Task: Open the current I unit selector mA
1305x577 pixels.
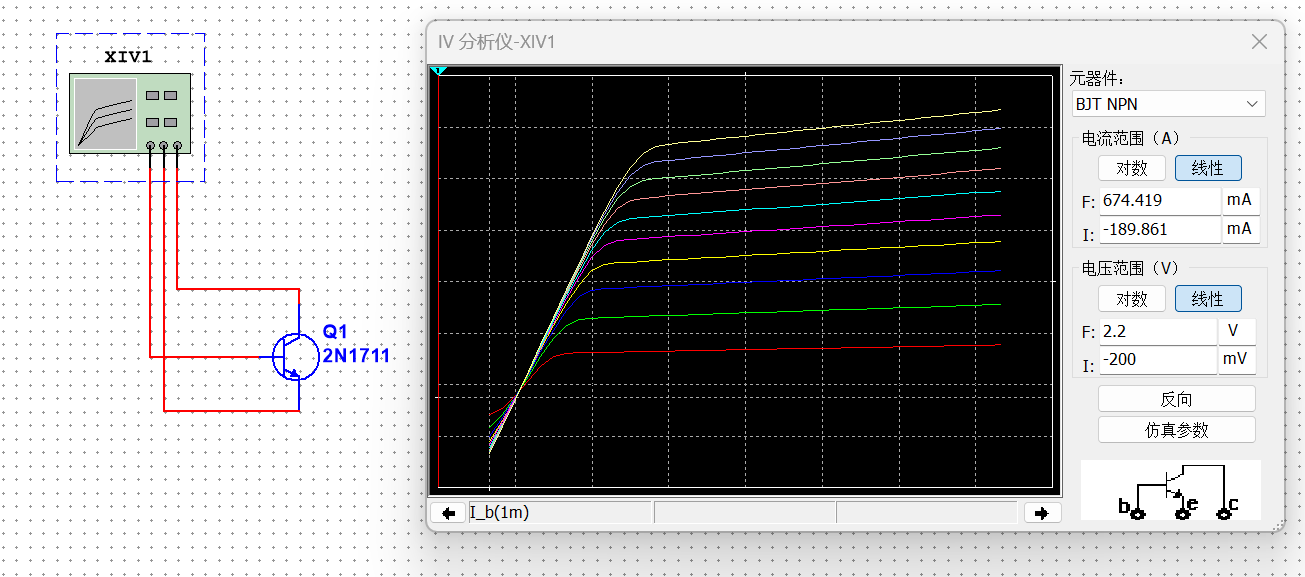Action: [1240, 229]
